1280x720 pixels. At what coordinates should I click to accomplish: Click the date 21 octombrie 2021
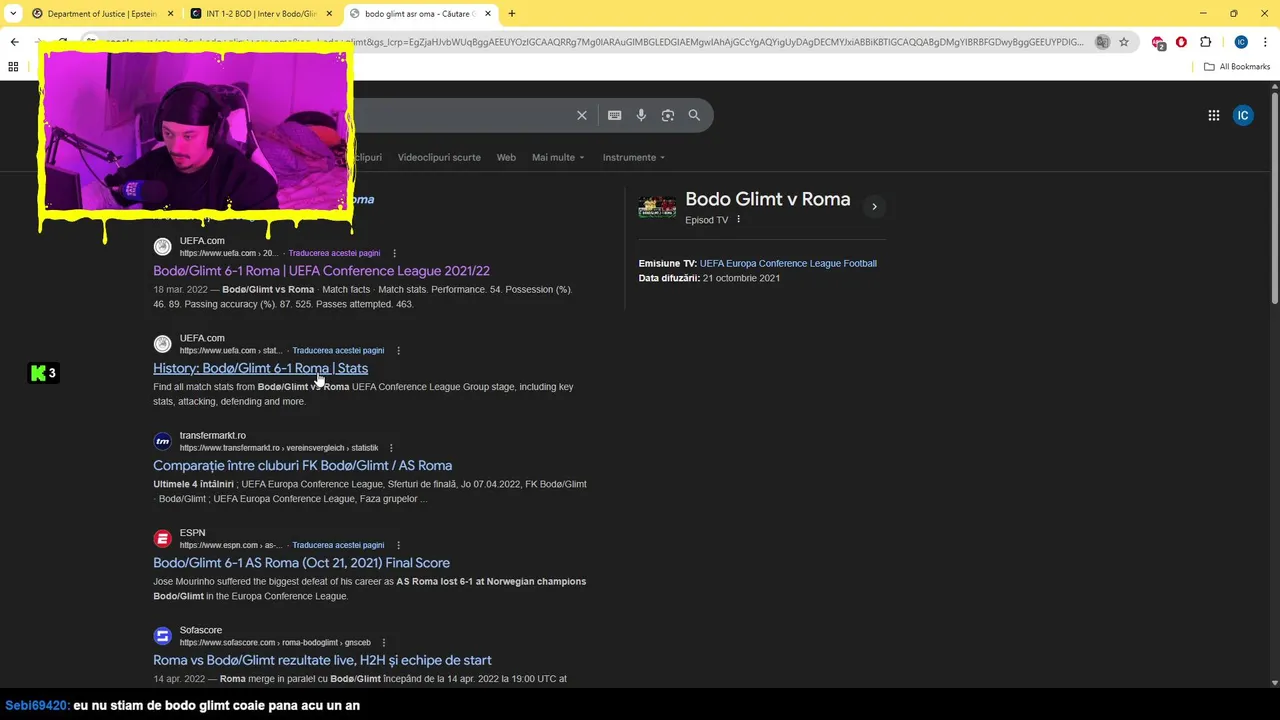click(741, 278)
